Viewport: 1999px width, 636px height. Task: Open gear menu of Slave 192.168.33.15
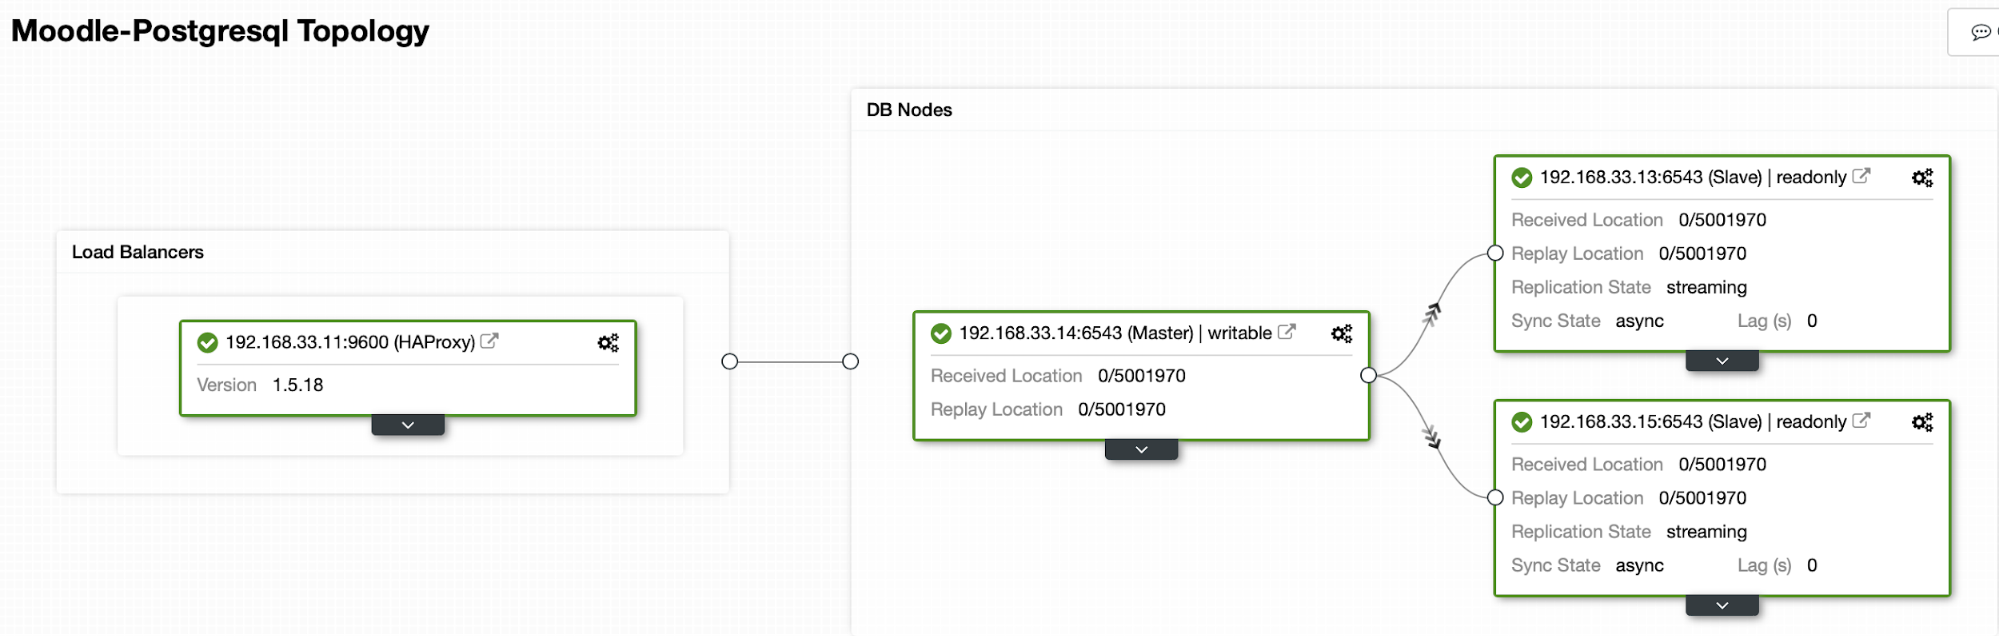[1922, 423]
